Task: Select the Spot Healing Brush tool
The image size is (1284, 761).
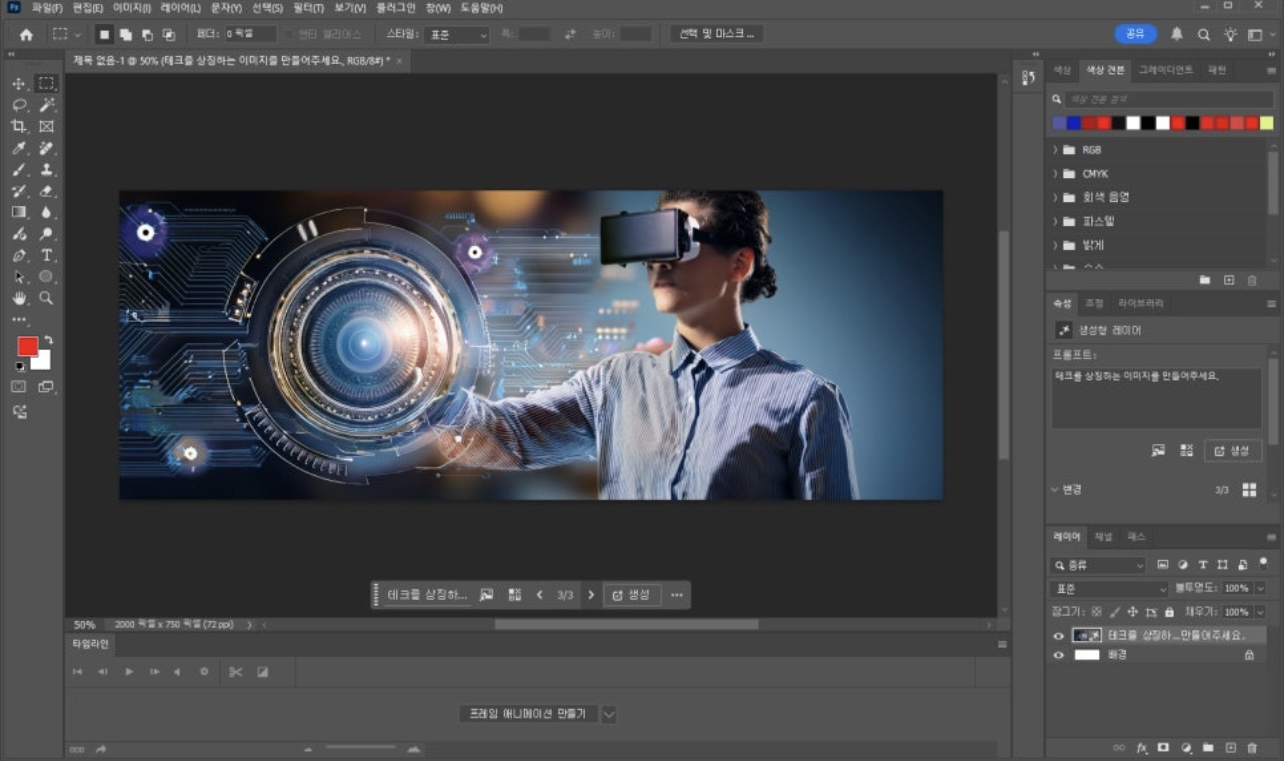Action: click(x=46, y=148)
